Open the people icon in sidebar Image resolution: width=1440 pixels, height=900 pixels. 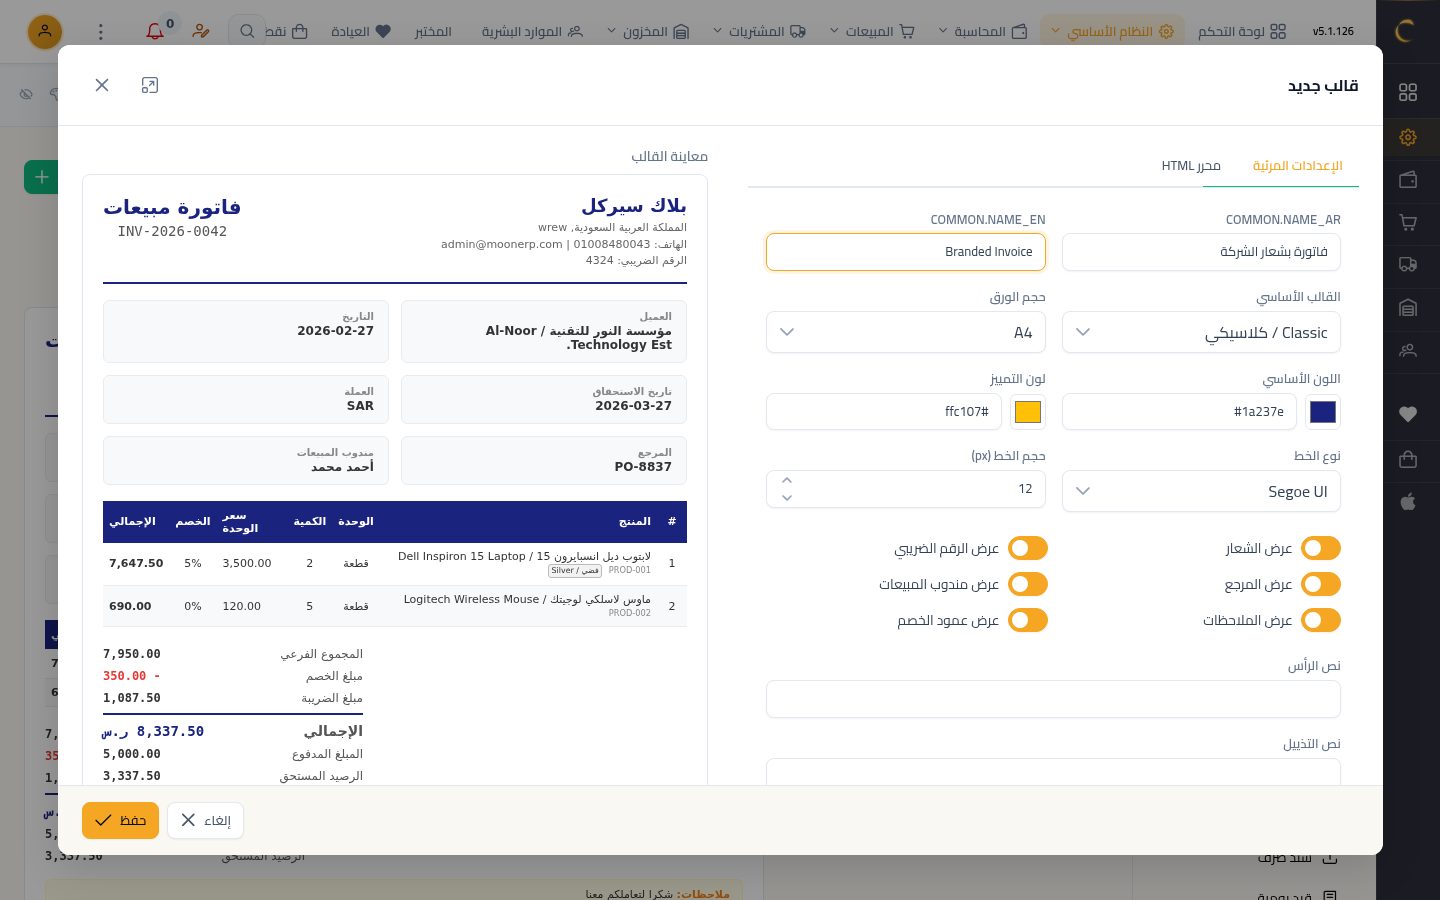pos(1408,351)
